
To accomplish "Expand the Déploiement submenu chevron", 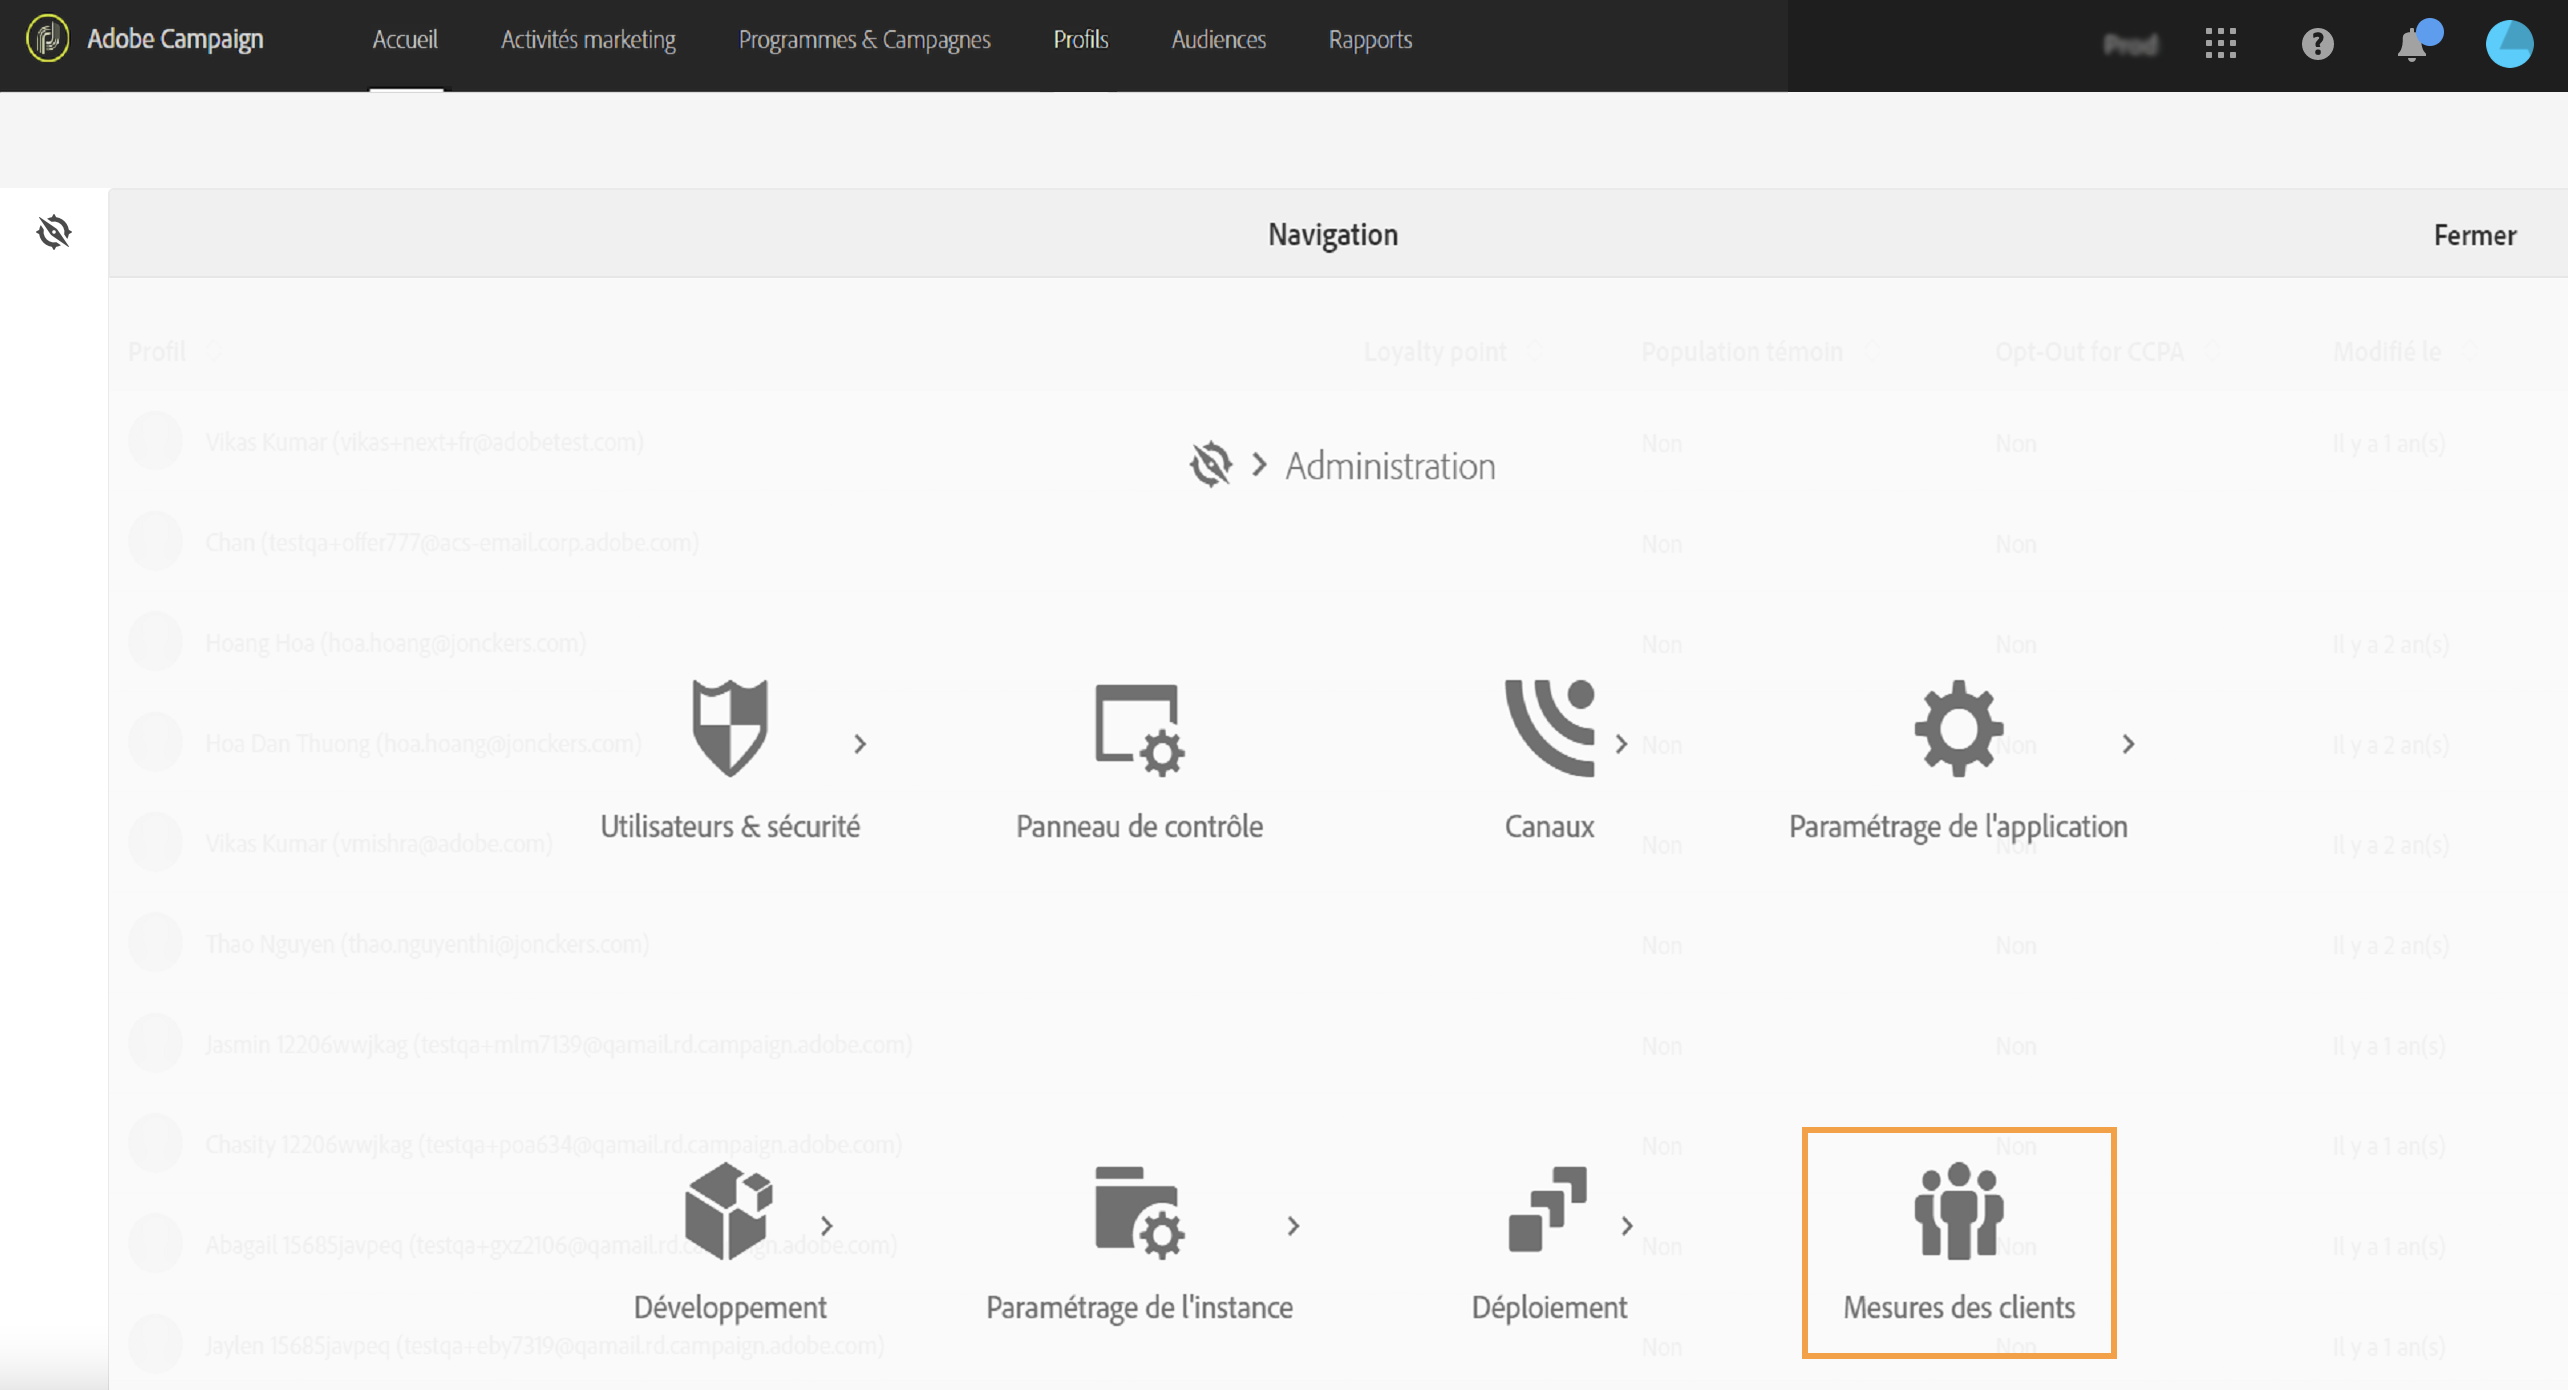I will pyautogui.click(x=1627, y=1226).
